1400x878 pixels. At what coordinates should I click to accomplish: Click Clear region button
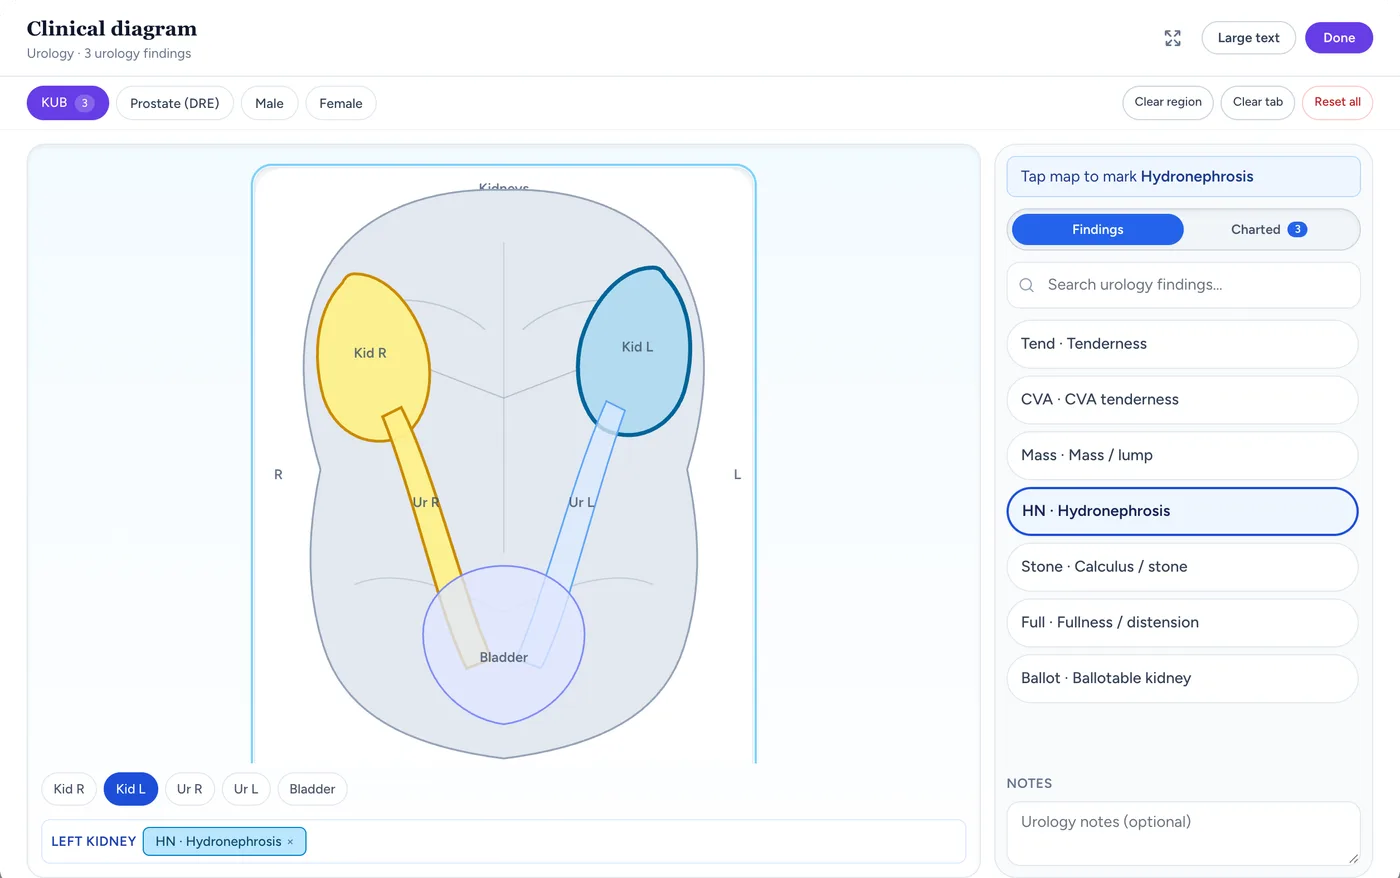[1168, 102]
